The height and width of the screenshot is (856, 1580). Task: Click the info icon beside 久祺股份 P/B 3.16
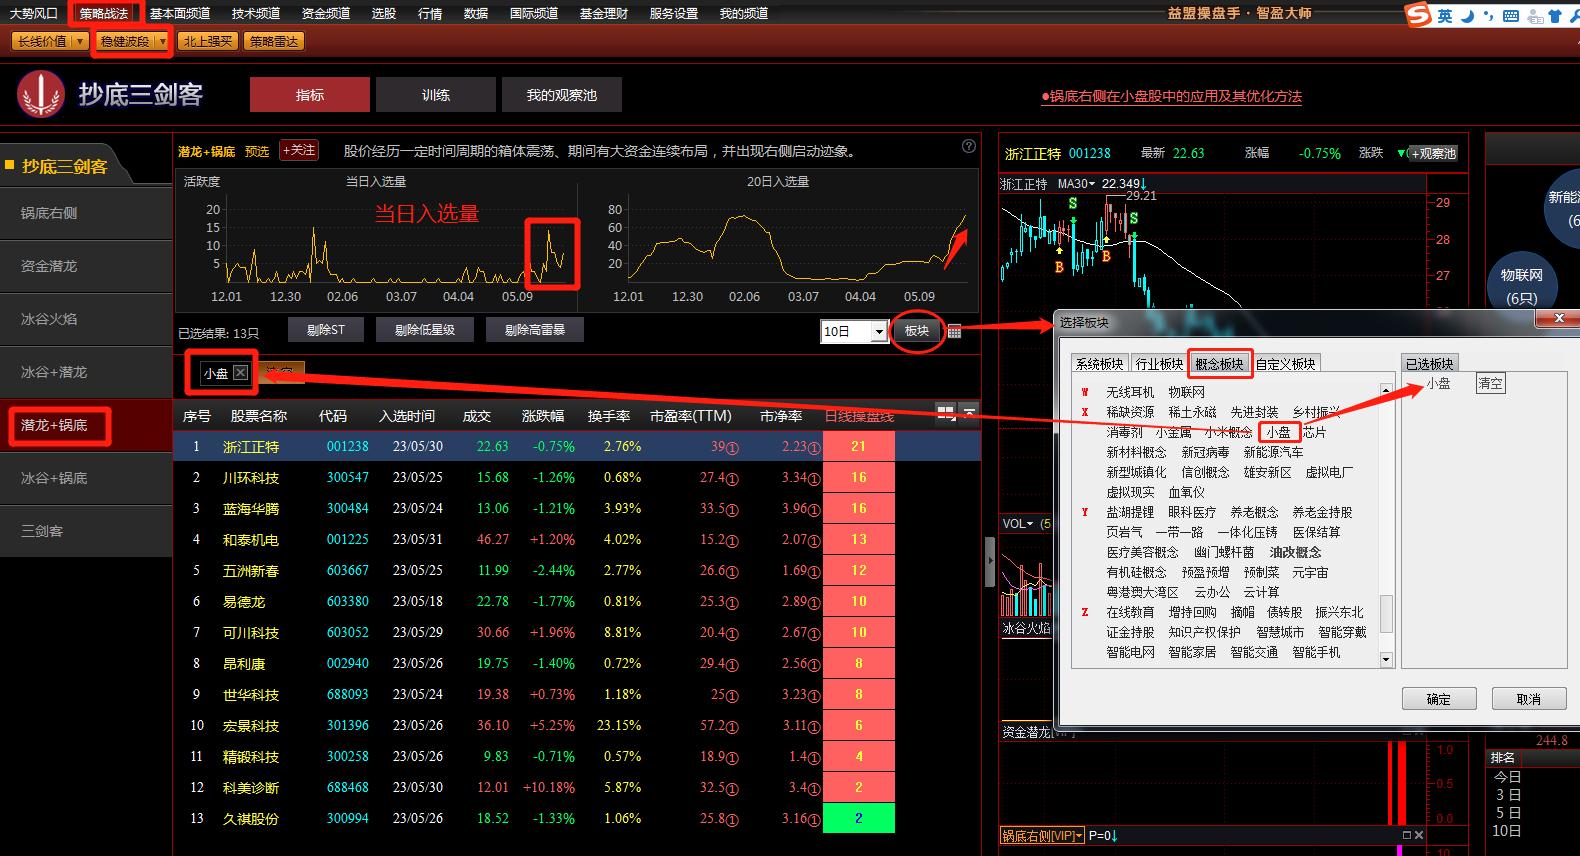tap(814, 820)
